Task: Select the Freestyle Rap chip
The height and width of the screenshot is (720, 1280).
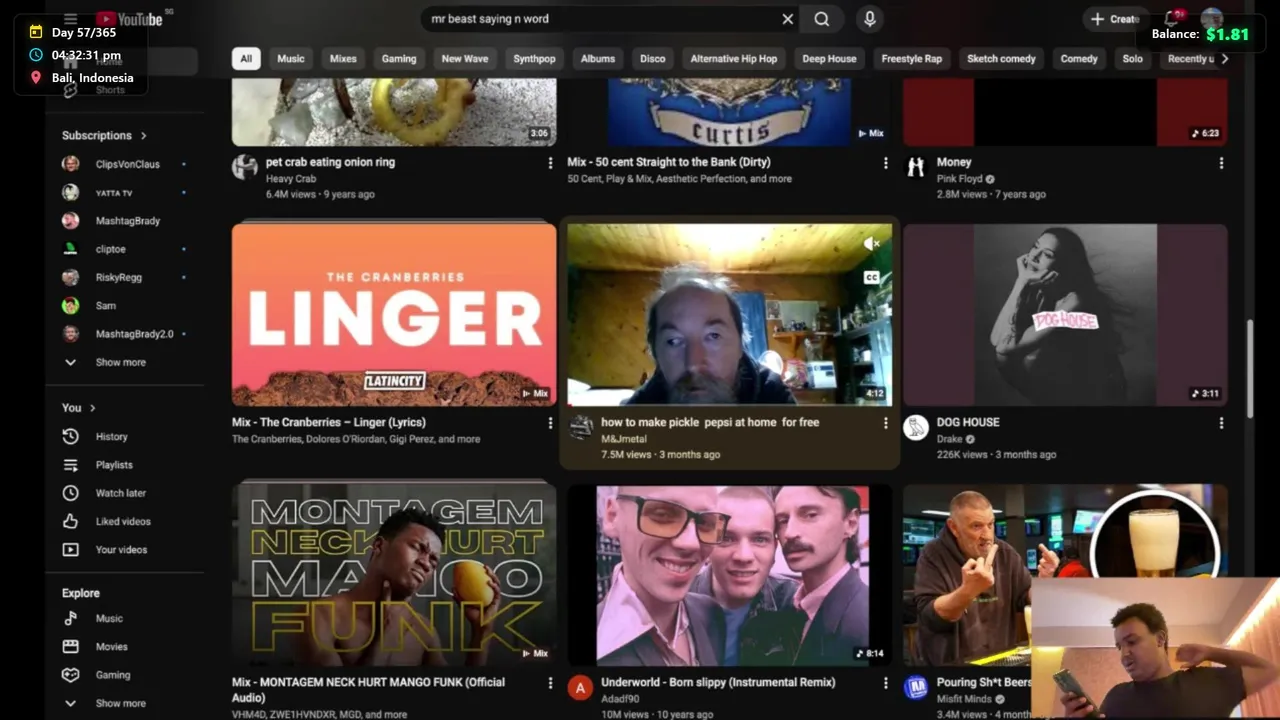Action: 912,59
